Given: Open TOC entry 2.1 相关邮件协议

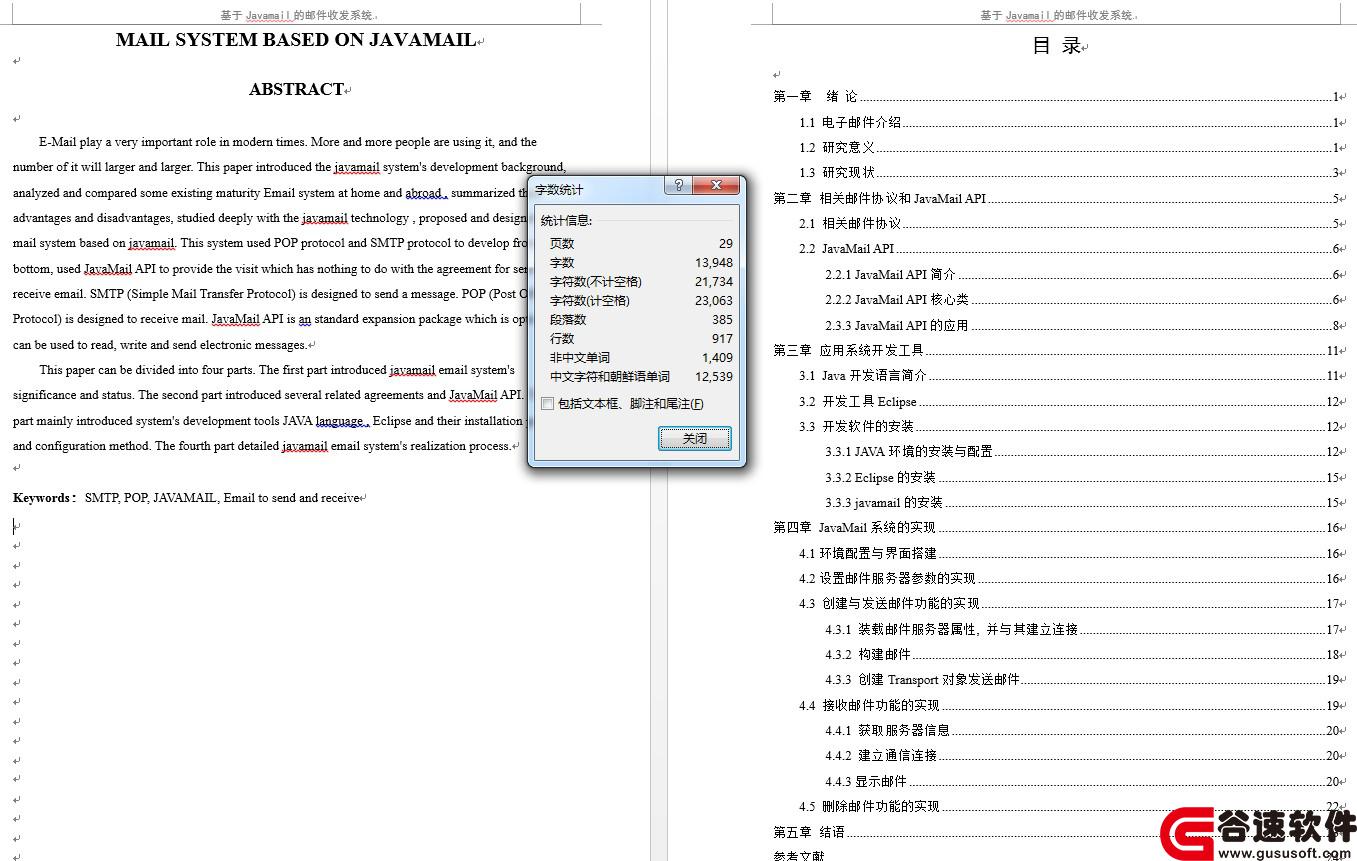Looking at the screenshot, I should (1069, 223).
